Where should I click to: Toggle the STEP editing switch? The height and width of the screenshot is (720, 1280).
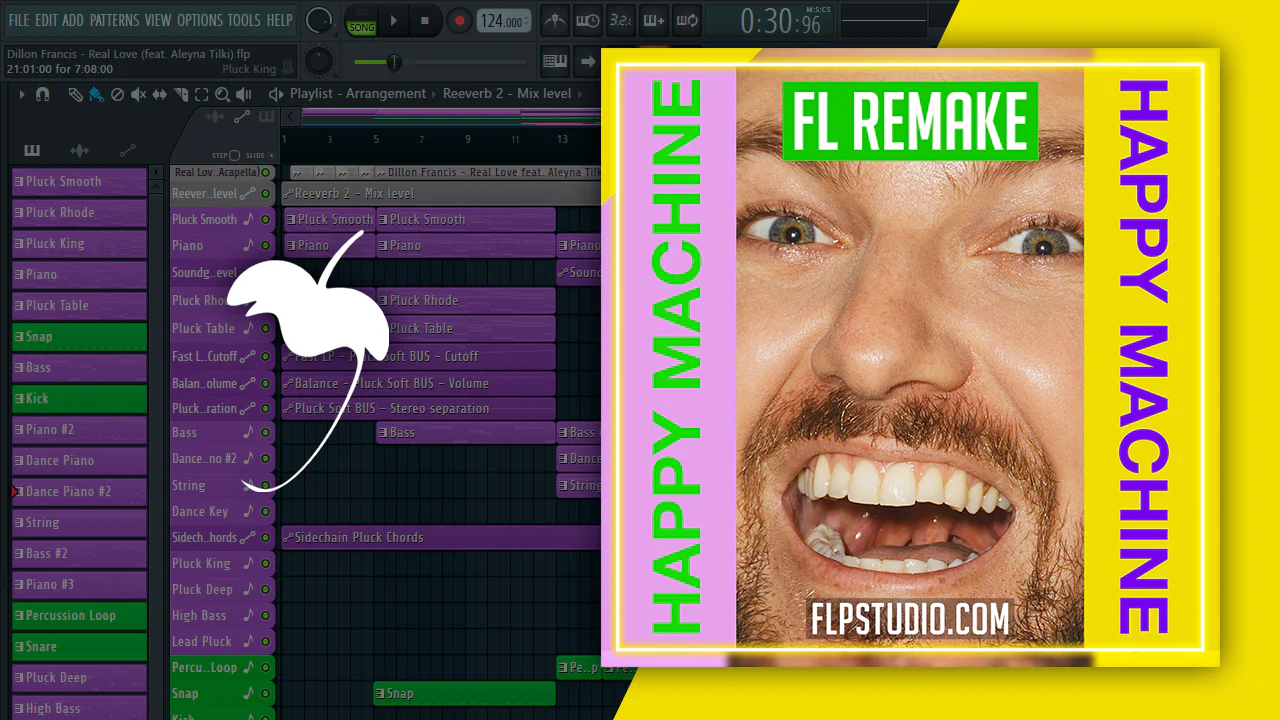pyautogui.click(x=234, y=155)
